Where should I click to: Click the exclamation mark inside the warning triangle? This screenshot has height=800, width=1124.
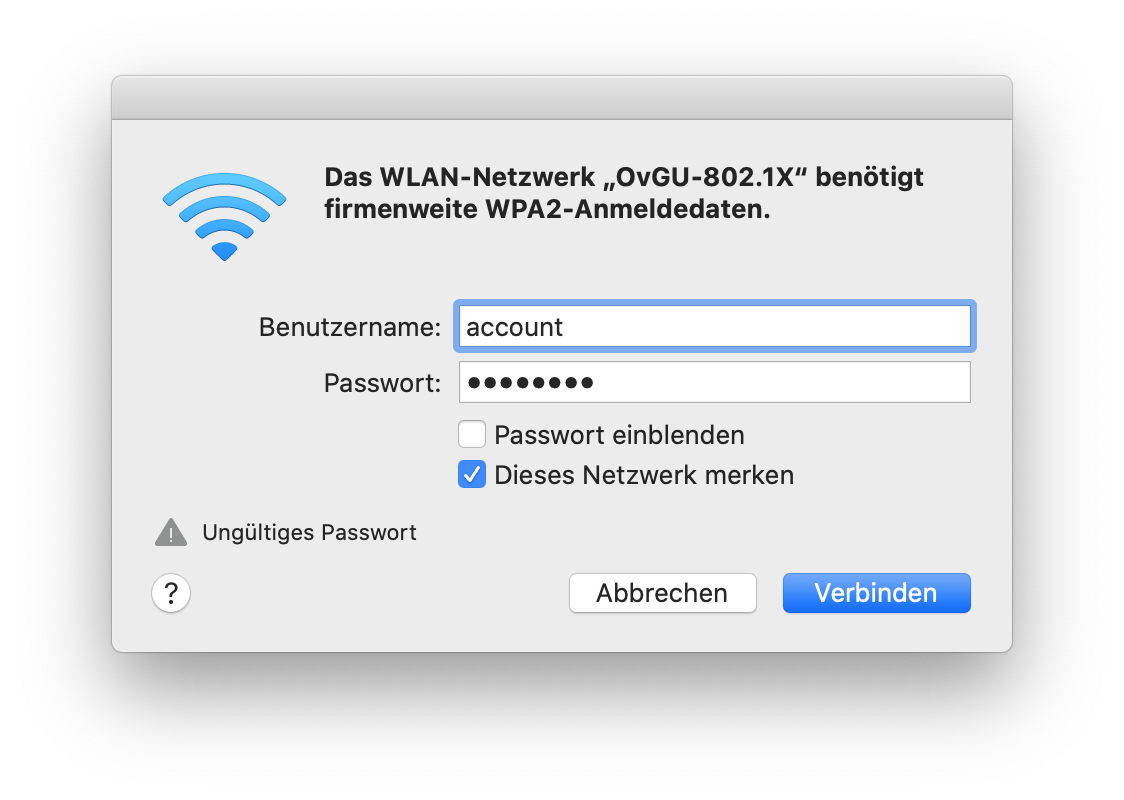click(170, 534)
